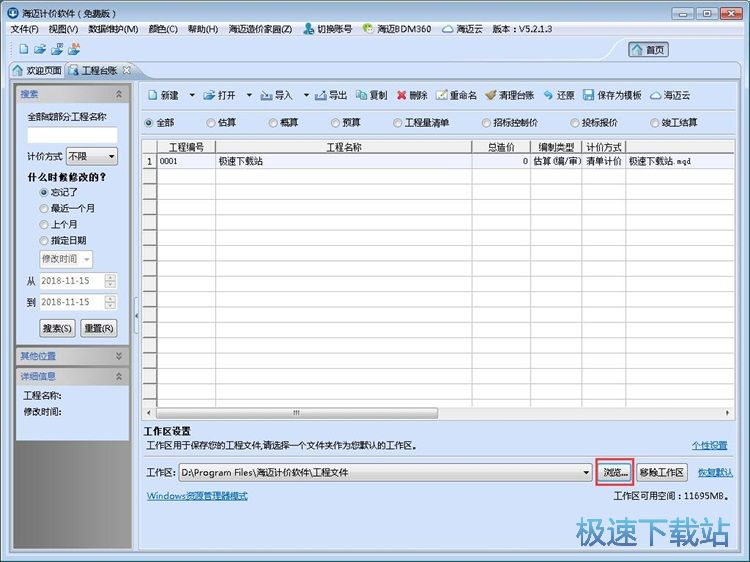Collapse the 详细信息 panel

[119, 376]
